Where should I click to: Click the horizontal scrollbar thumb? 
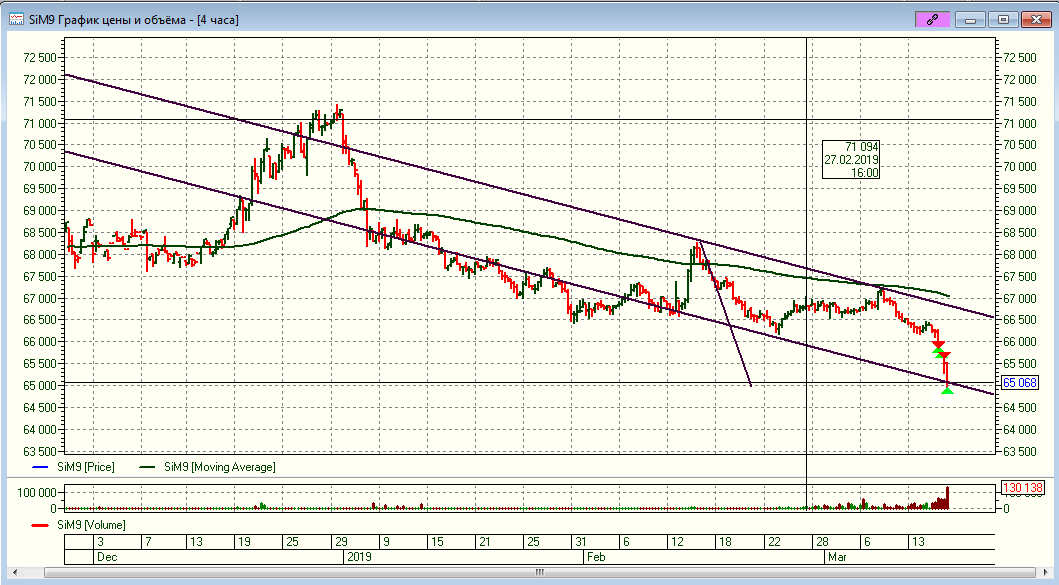pos(538,573)
